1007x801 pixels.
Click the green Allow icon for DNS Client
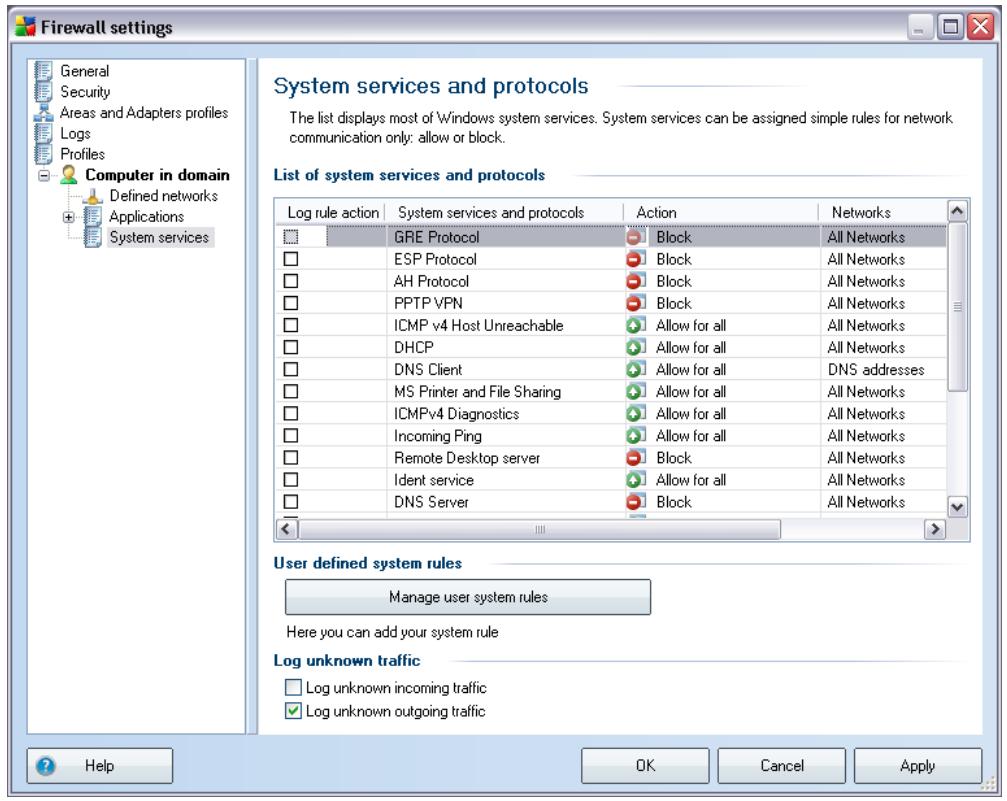coord(635,369)
